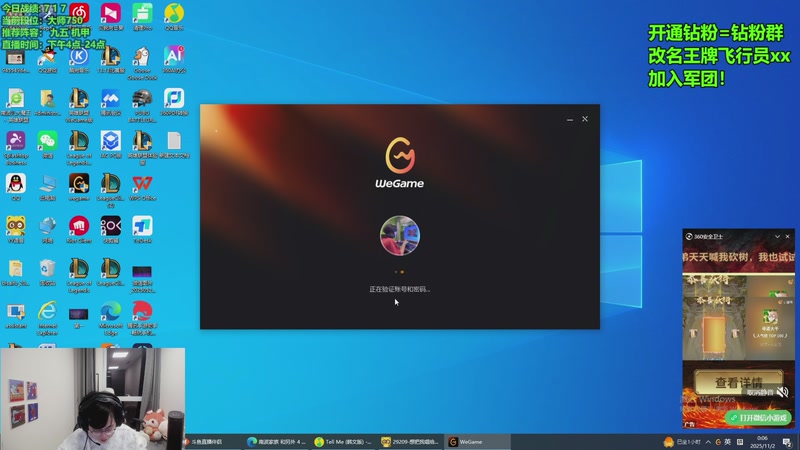800x450 pixels.
Task: Open the Kugou Music K icon
Action: (79, 56)
